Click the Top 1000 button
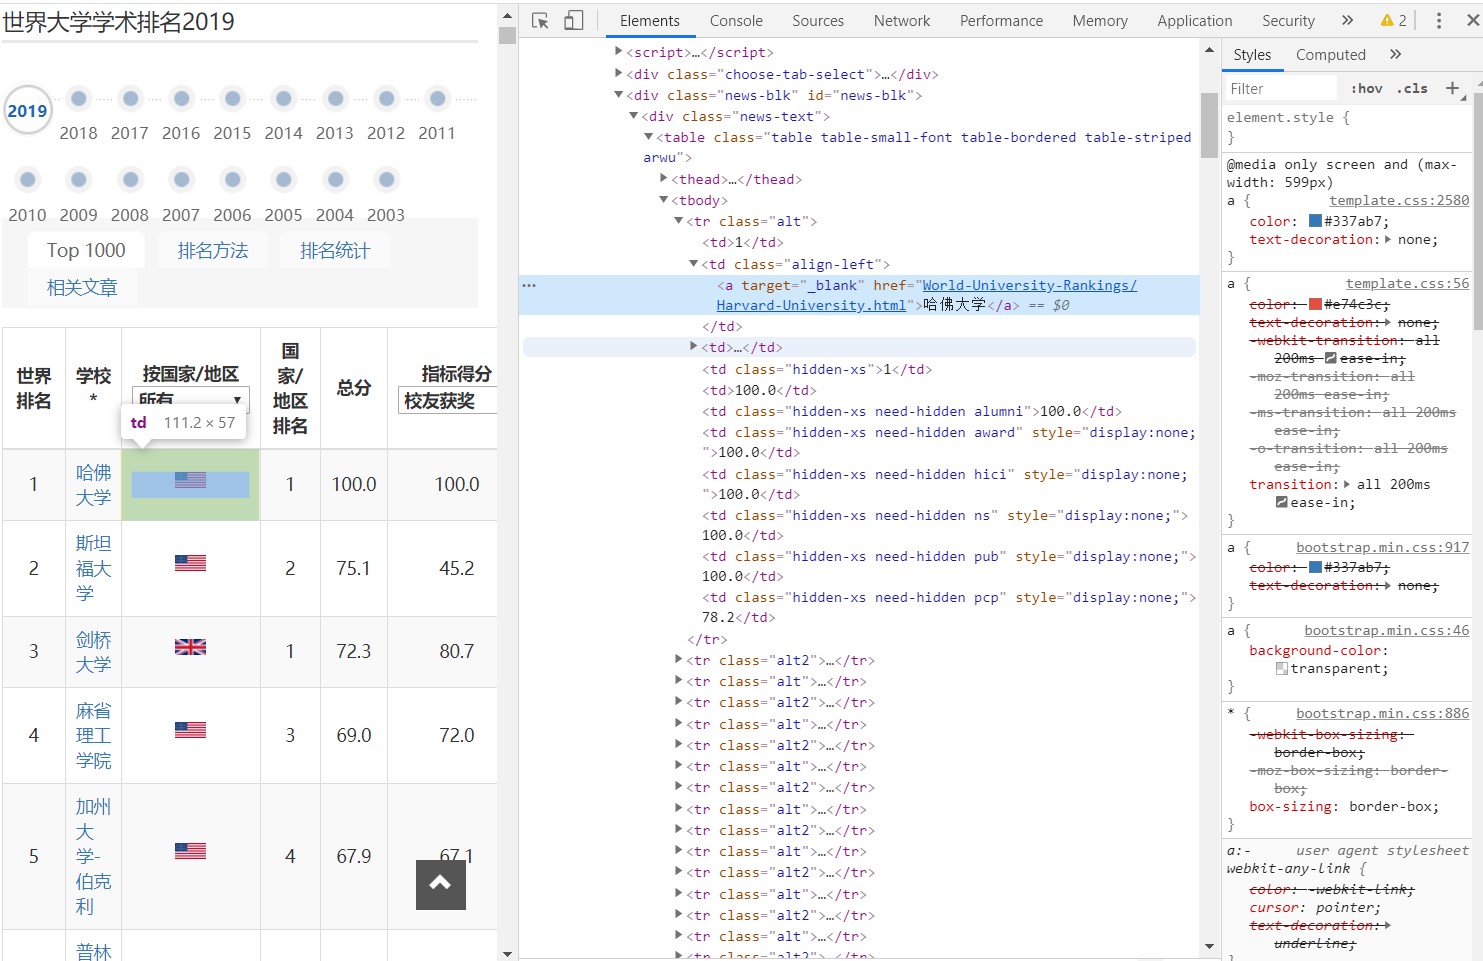1483x961 pixels. [x=86, y=250]
